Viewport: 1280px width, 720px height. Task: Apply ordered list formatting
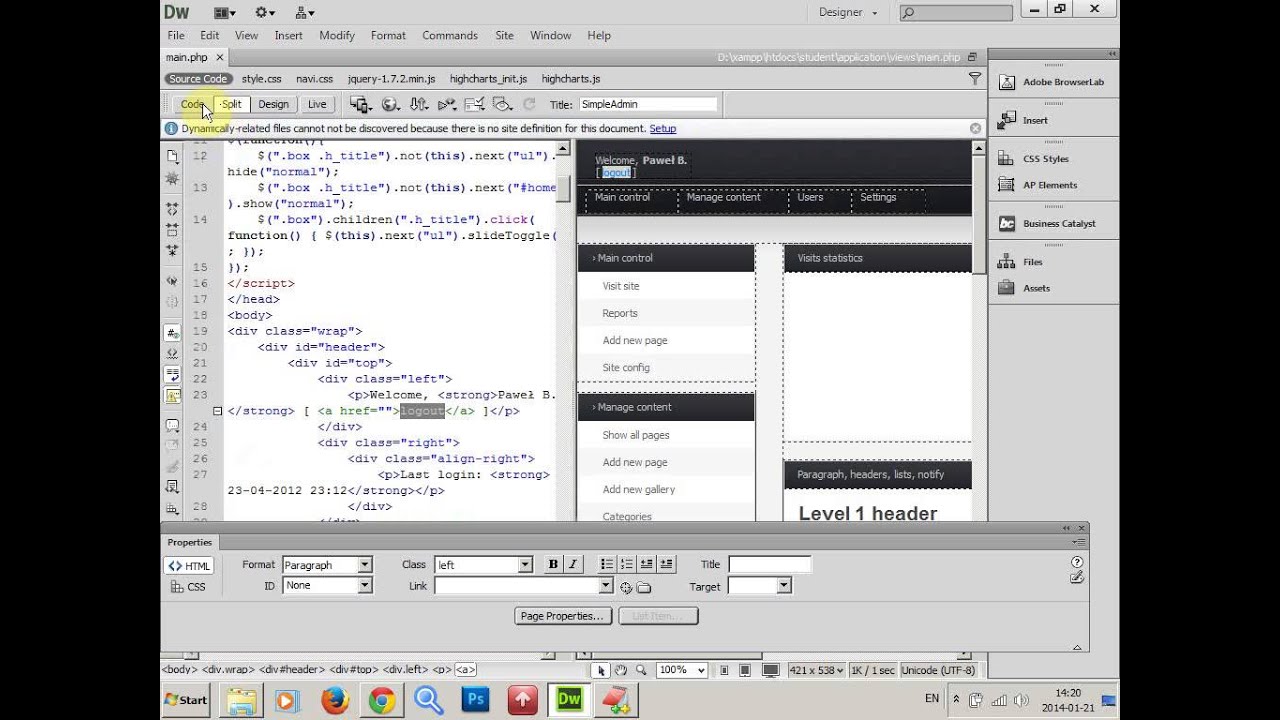pyautogui.click(x=626, y=565)
